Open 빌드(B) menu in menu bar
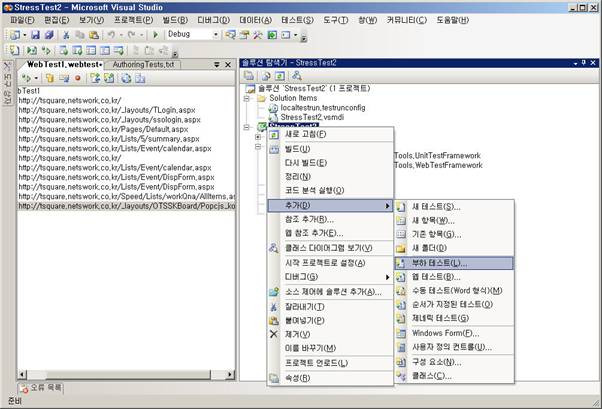The height and width of the screenshot is (409, 602). click(x=175, y=20)
